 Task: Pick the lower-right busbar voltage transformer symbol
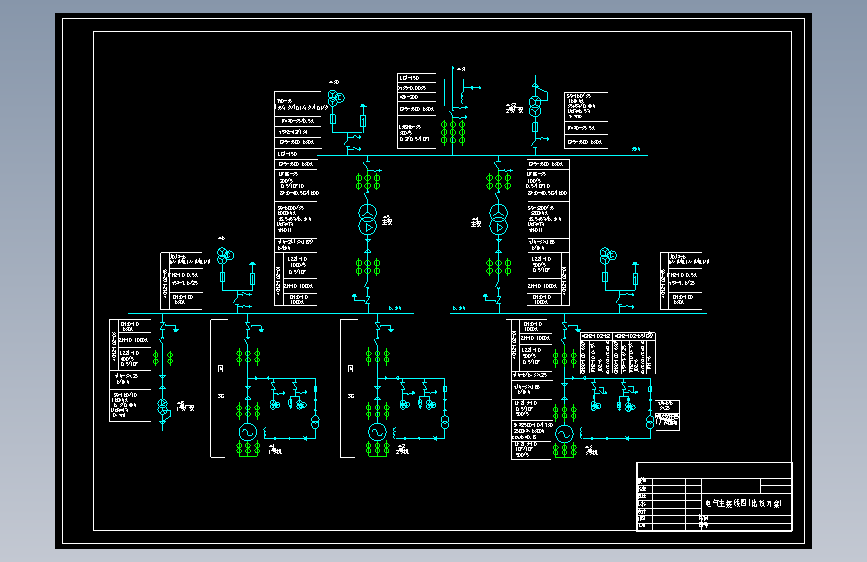[608, 256]
